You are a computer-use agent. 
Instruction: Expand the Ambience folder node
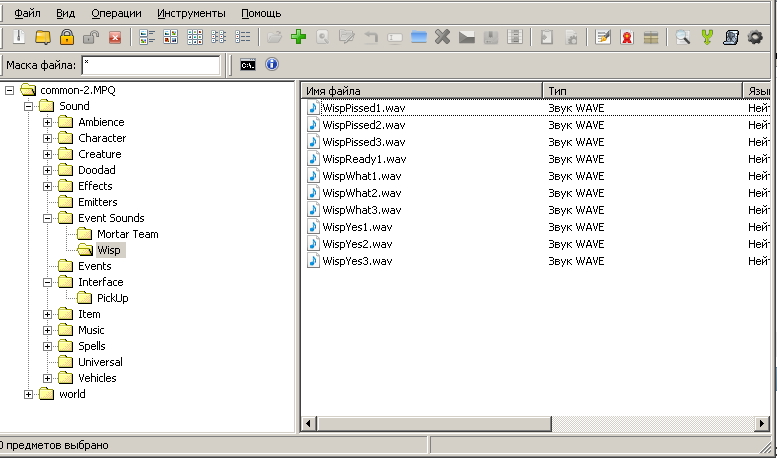[47, 122]
